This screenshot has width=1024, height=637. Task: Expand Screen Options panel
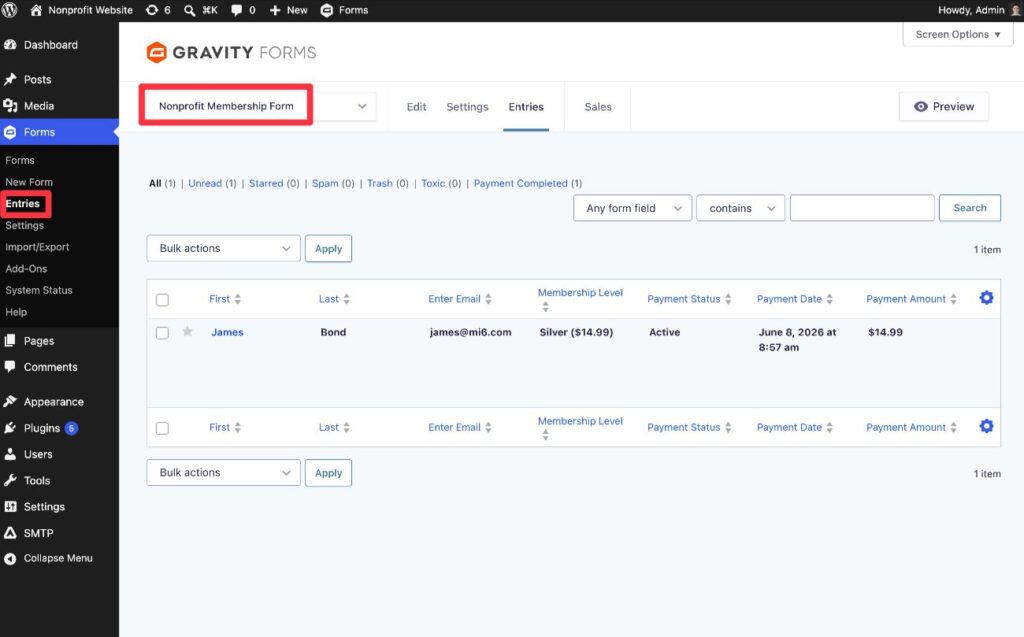coord(957,34)
